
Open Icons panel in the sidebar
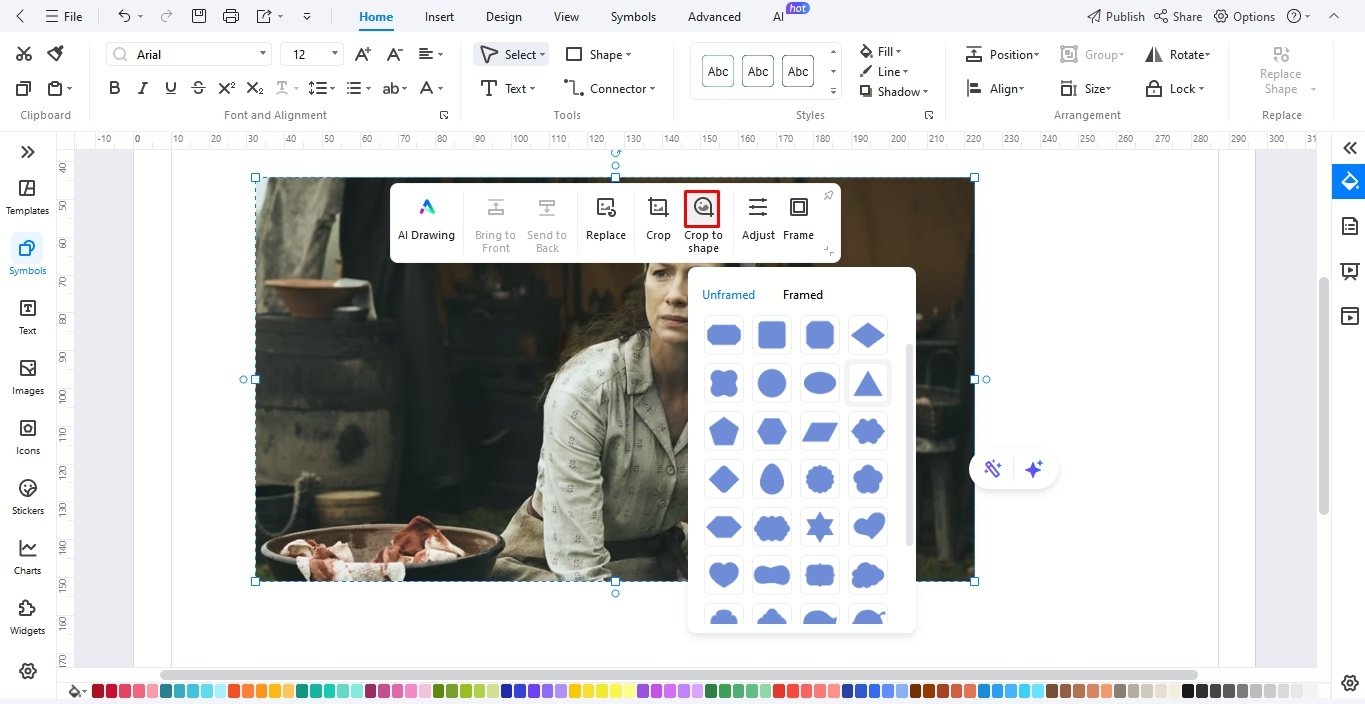click(27, 437)
